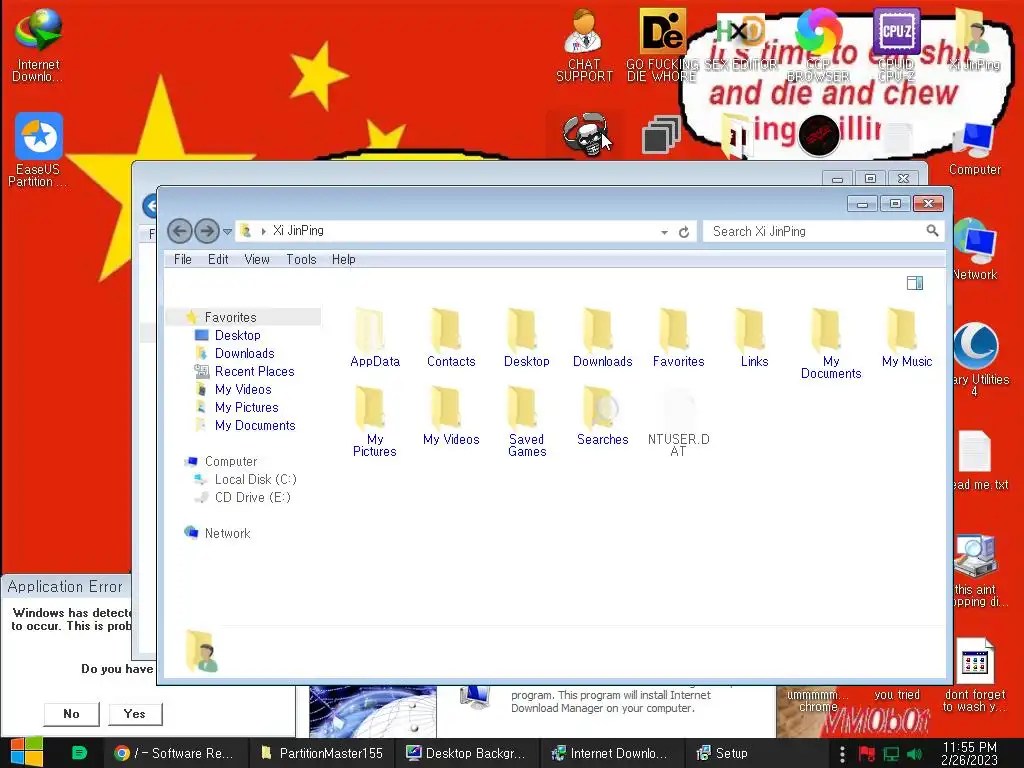The height and width of the screenshot is (768, 1024).
Task: Refresh the Xi JinPing folder view
Action: pyautogui.click(x=684, y=232)
